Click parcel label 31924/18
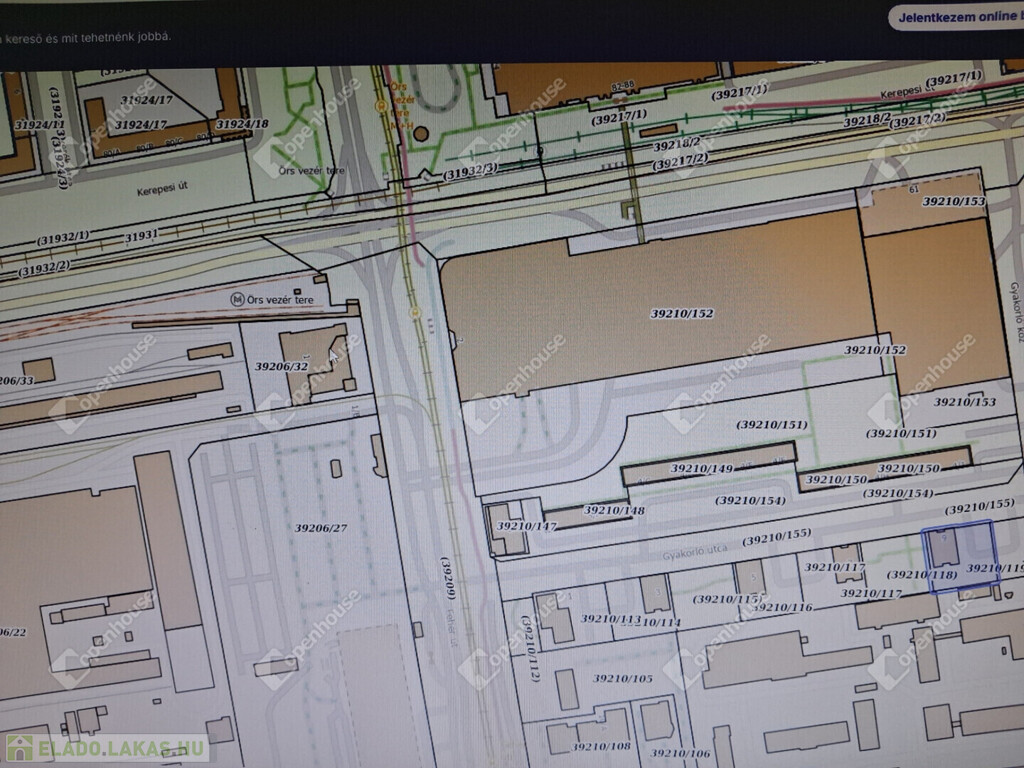1024x768 pixels. pos(242,124)
